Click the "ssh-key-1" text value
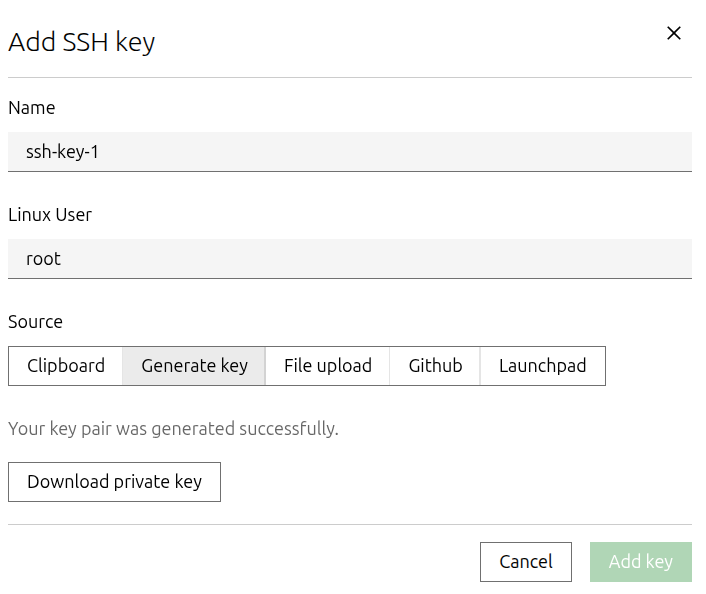The width and height of the screenshot is (706, 594). (62, 152)
